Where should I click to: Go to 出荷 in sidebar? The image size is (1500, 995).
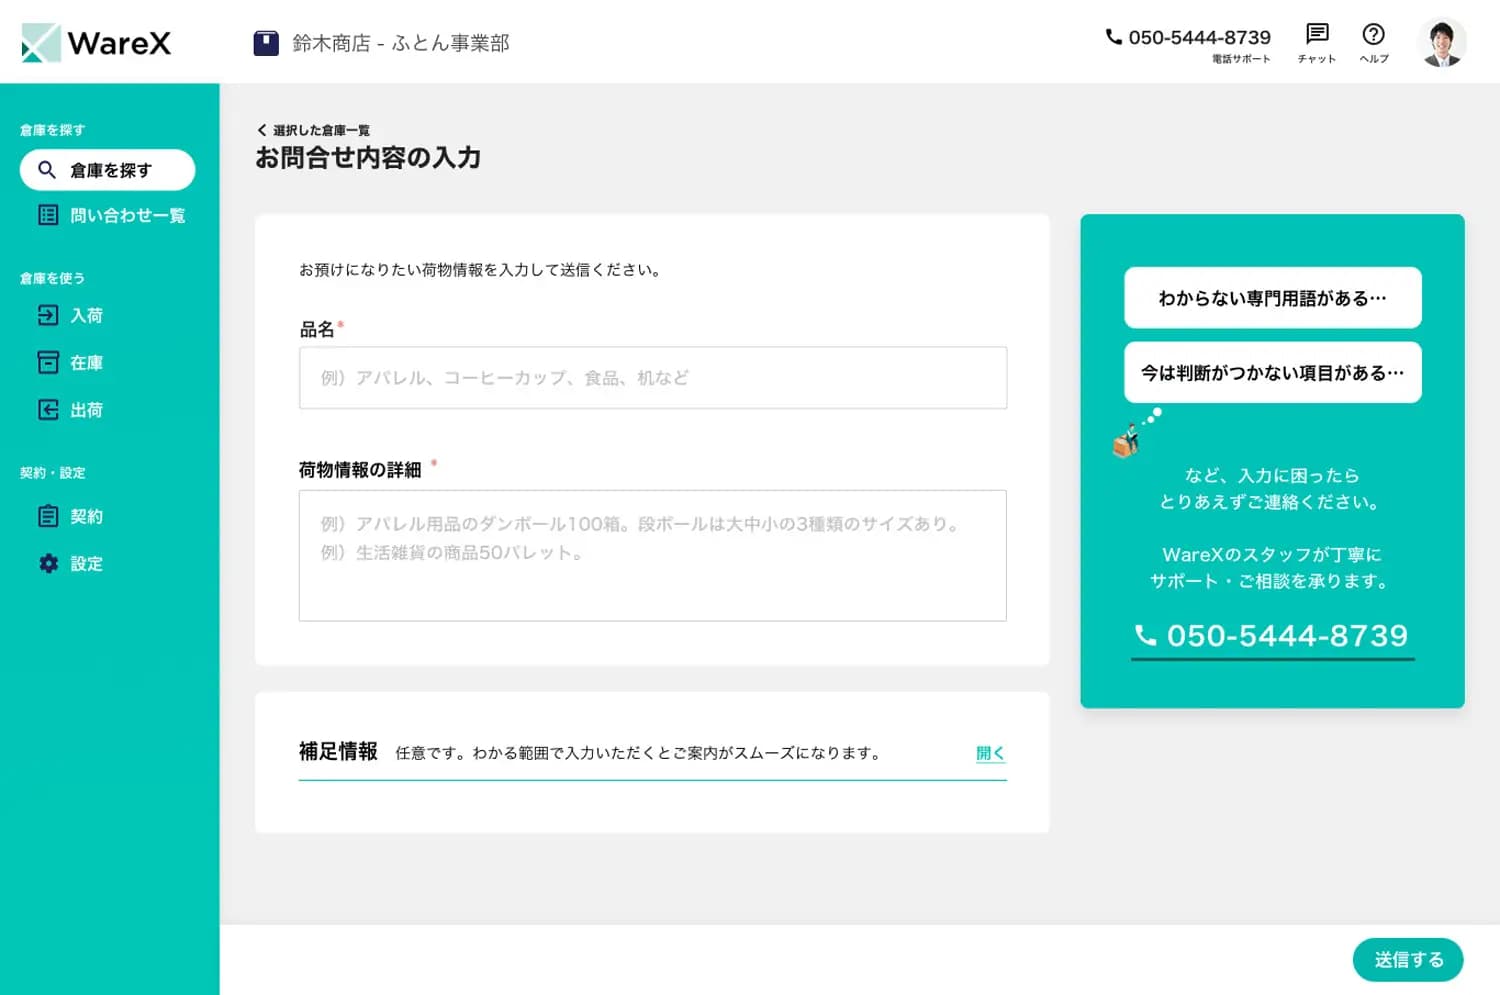click(70, 409)
